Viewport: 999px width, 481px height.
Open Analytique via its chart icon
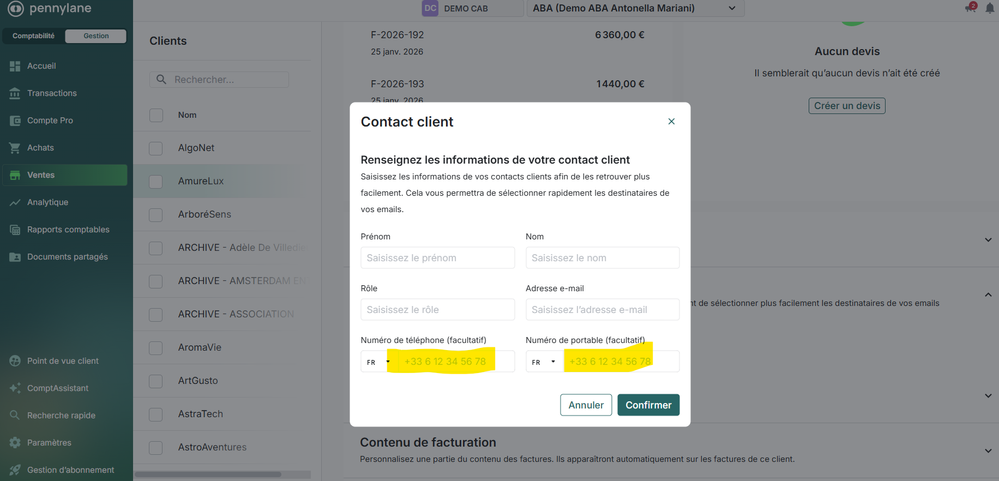pos(15,202)
